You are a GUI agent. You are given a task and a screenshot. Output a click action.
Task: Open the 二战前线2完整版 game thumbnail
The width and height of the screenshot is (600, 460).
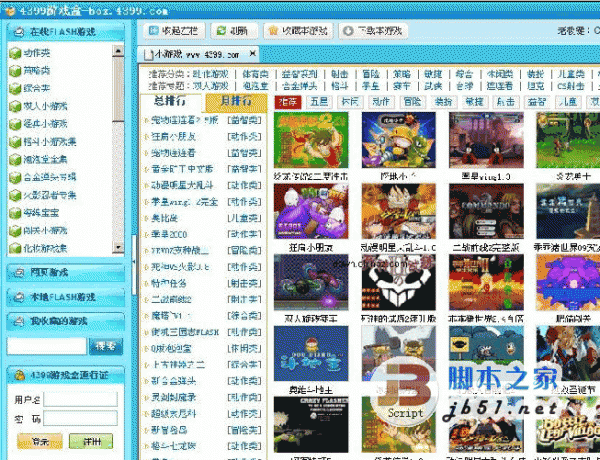coord(486,211)
